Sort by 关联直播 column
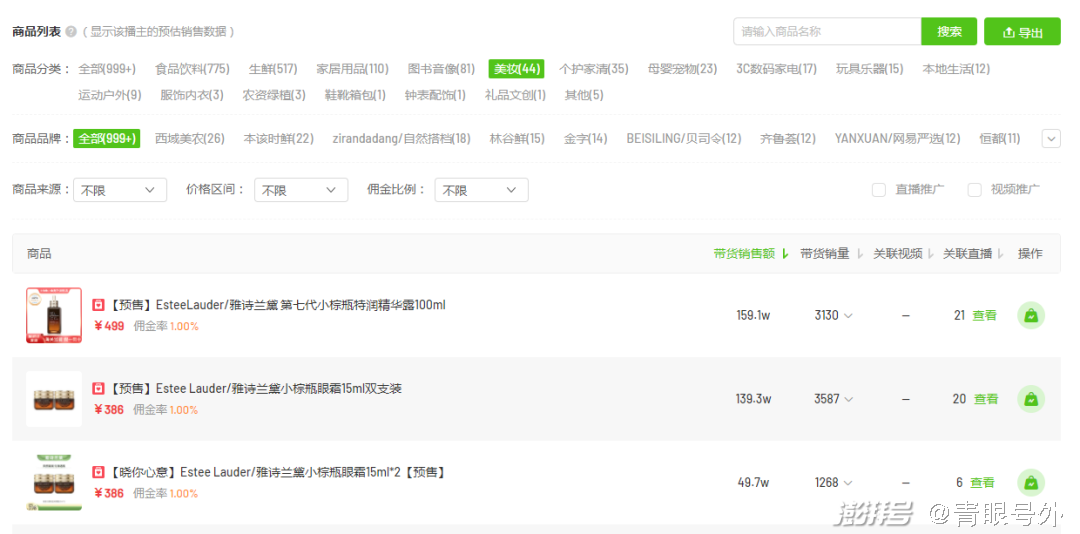Screen dimensions: 1080x534 pyautogui.click(x=973, y=254)
